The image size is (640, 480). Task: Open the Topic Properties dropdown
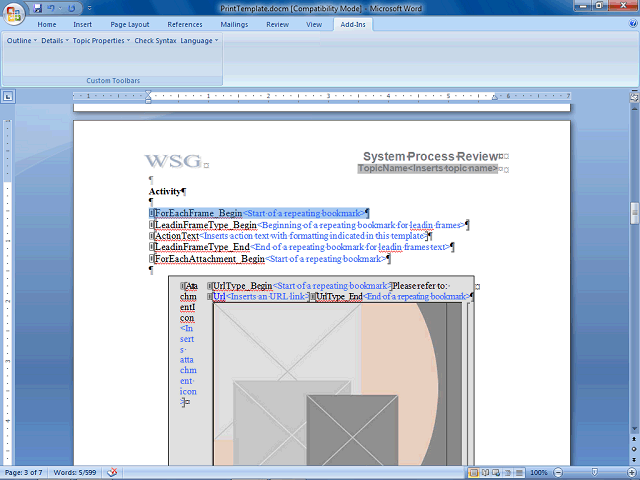(x=102, y=40)
